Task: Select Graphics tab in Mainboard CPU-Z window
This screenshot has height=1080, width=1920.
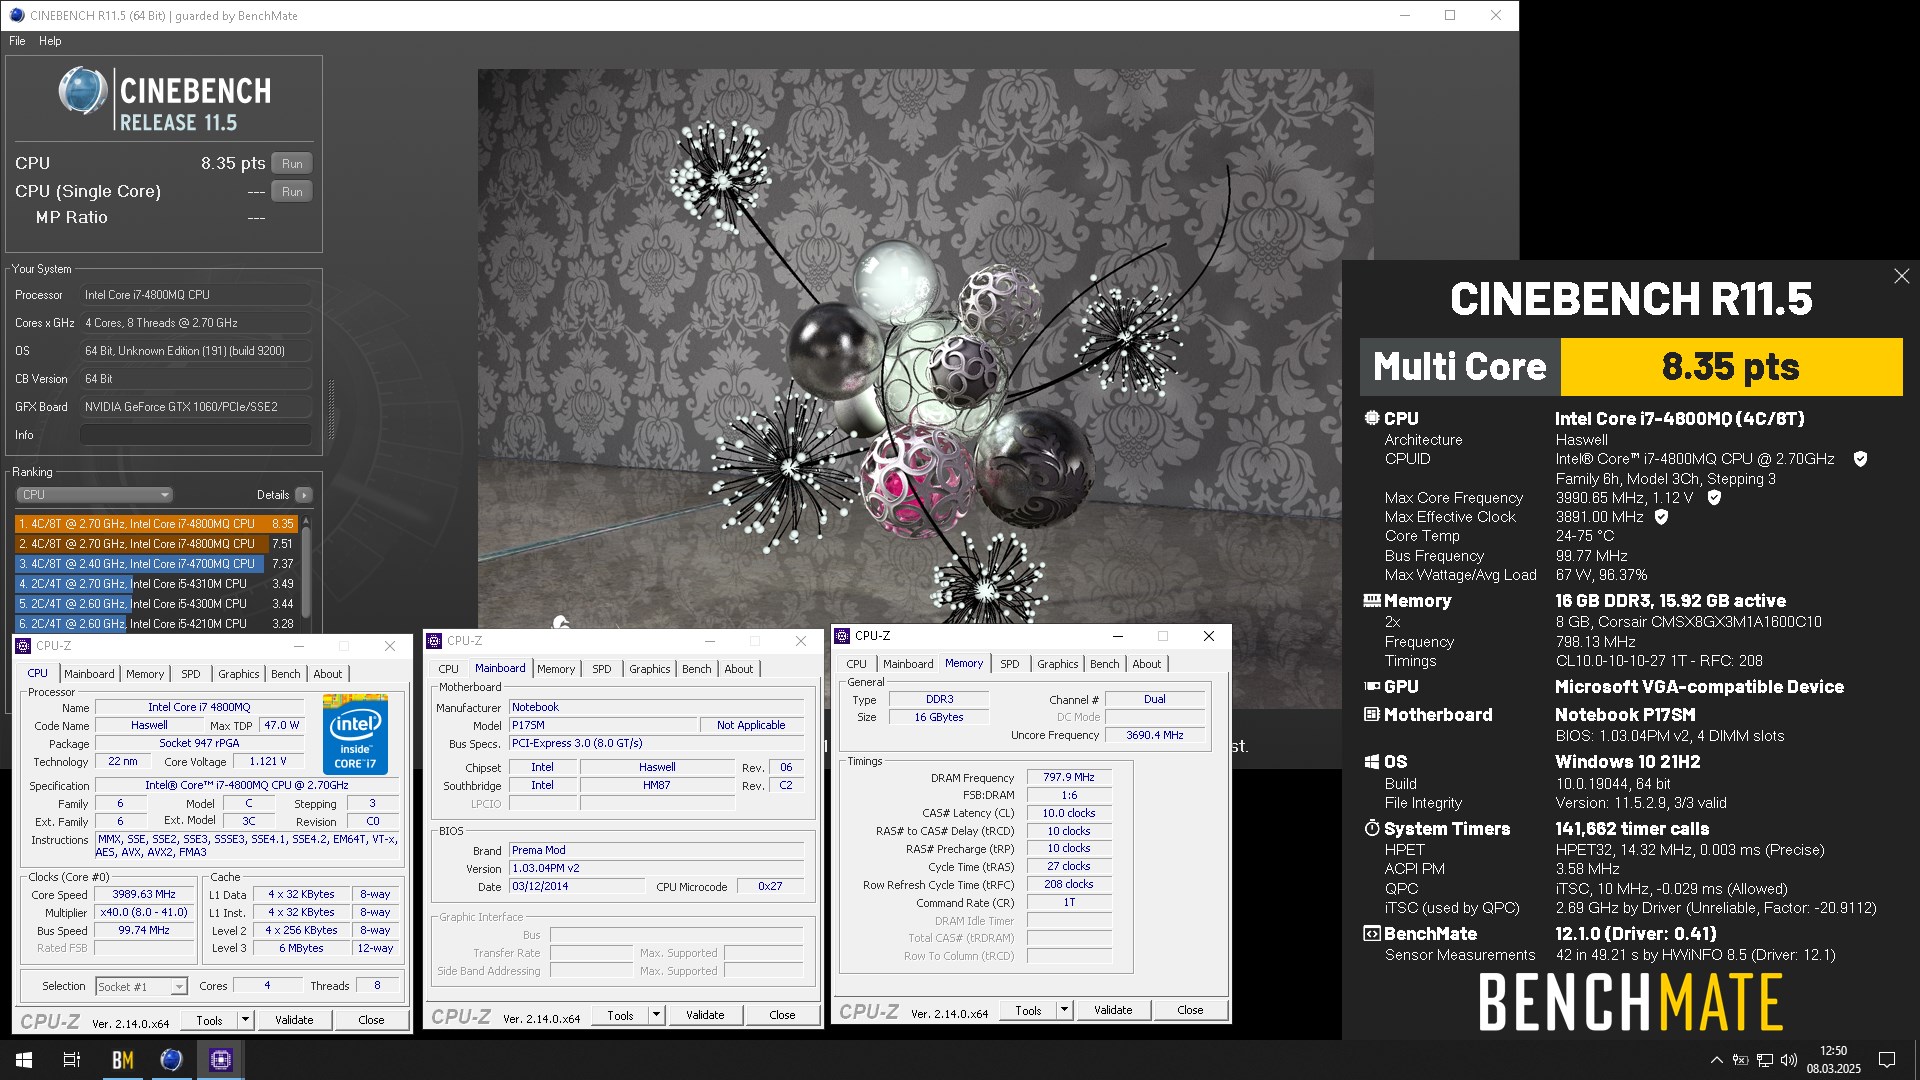Action: click(x=650, y=669)
